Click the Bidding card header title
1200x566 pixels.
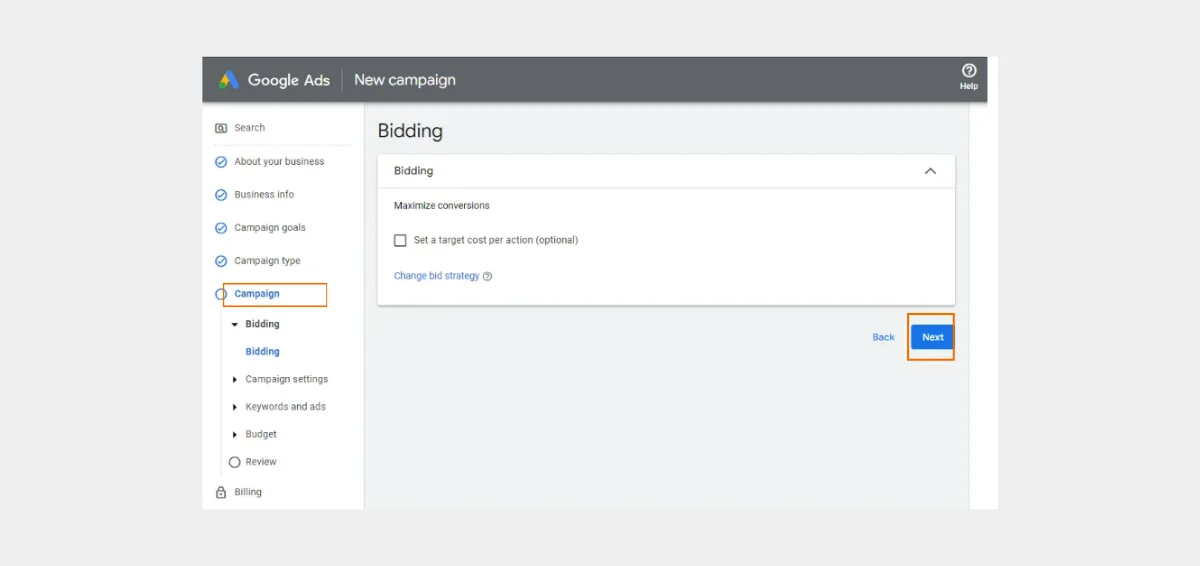coord(414,171)
